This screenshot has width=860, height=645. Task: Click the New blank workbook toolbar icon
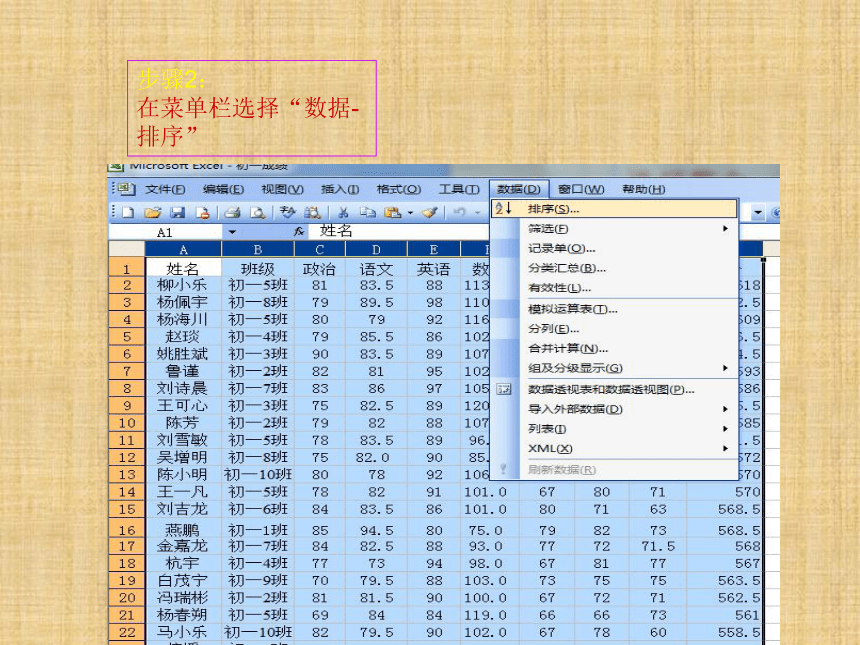point(128,212)
